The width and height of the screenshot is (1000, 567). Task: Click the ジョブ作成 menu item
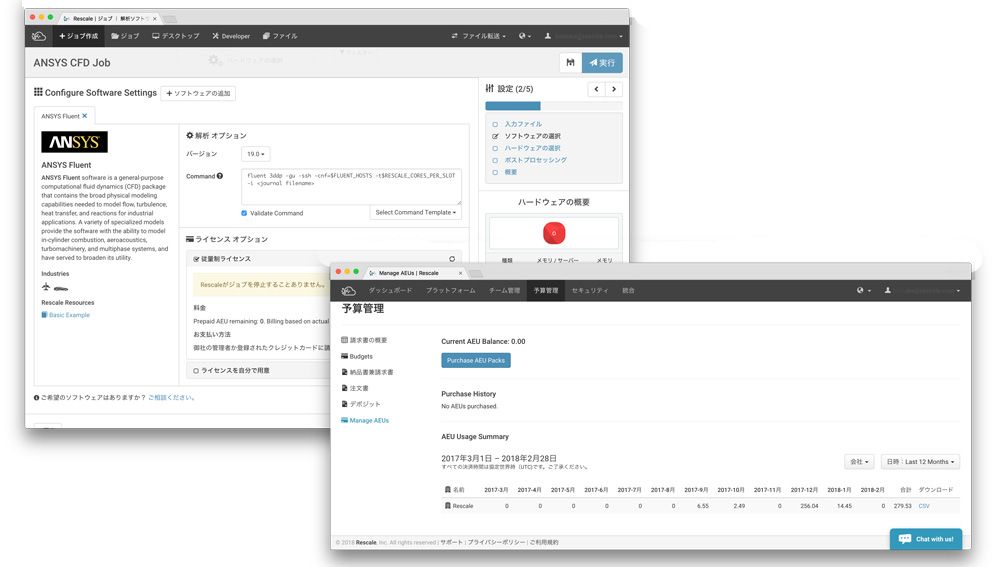tap(78, 36)
